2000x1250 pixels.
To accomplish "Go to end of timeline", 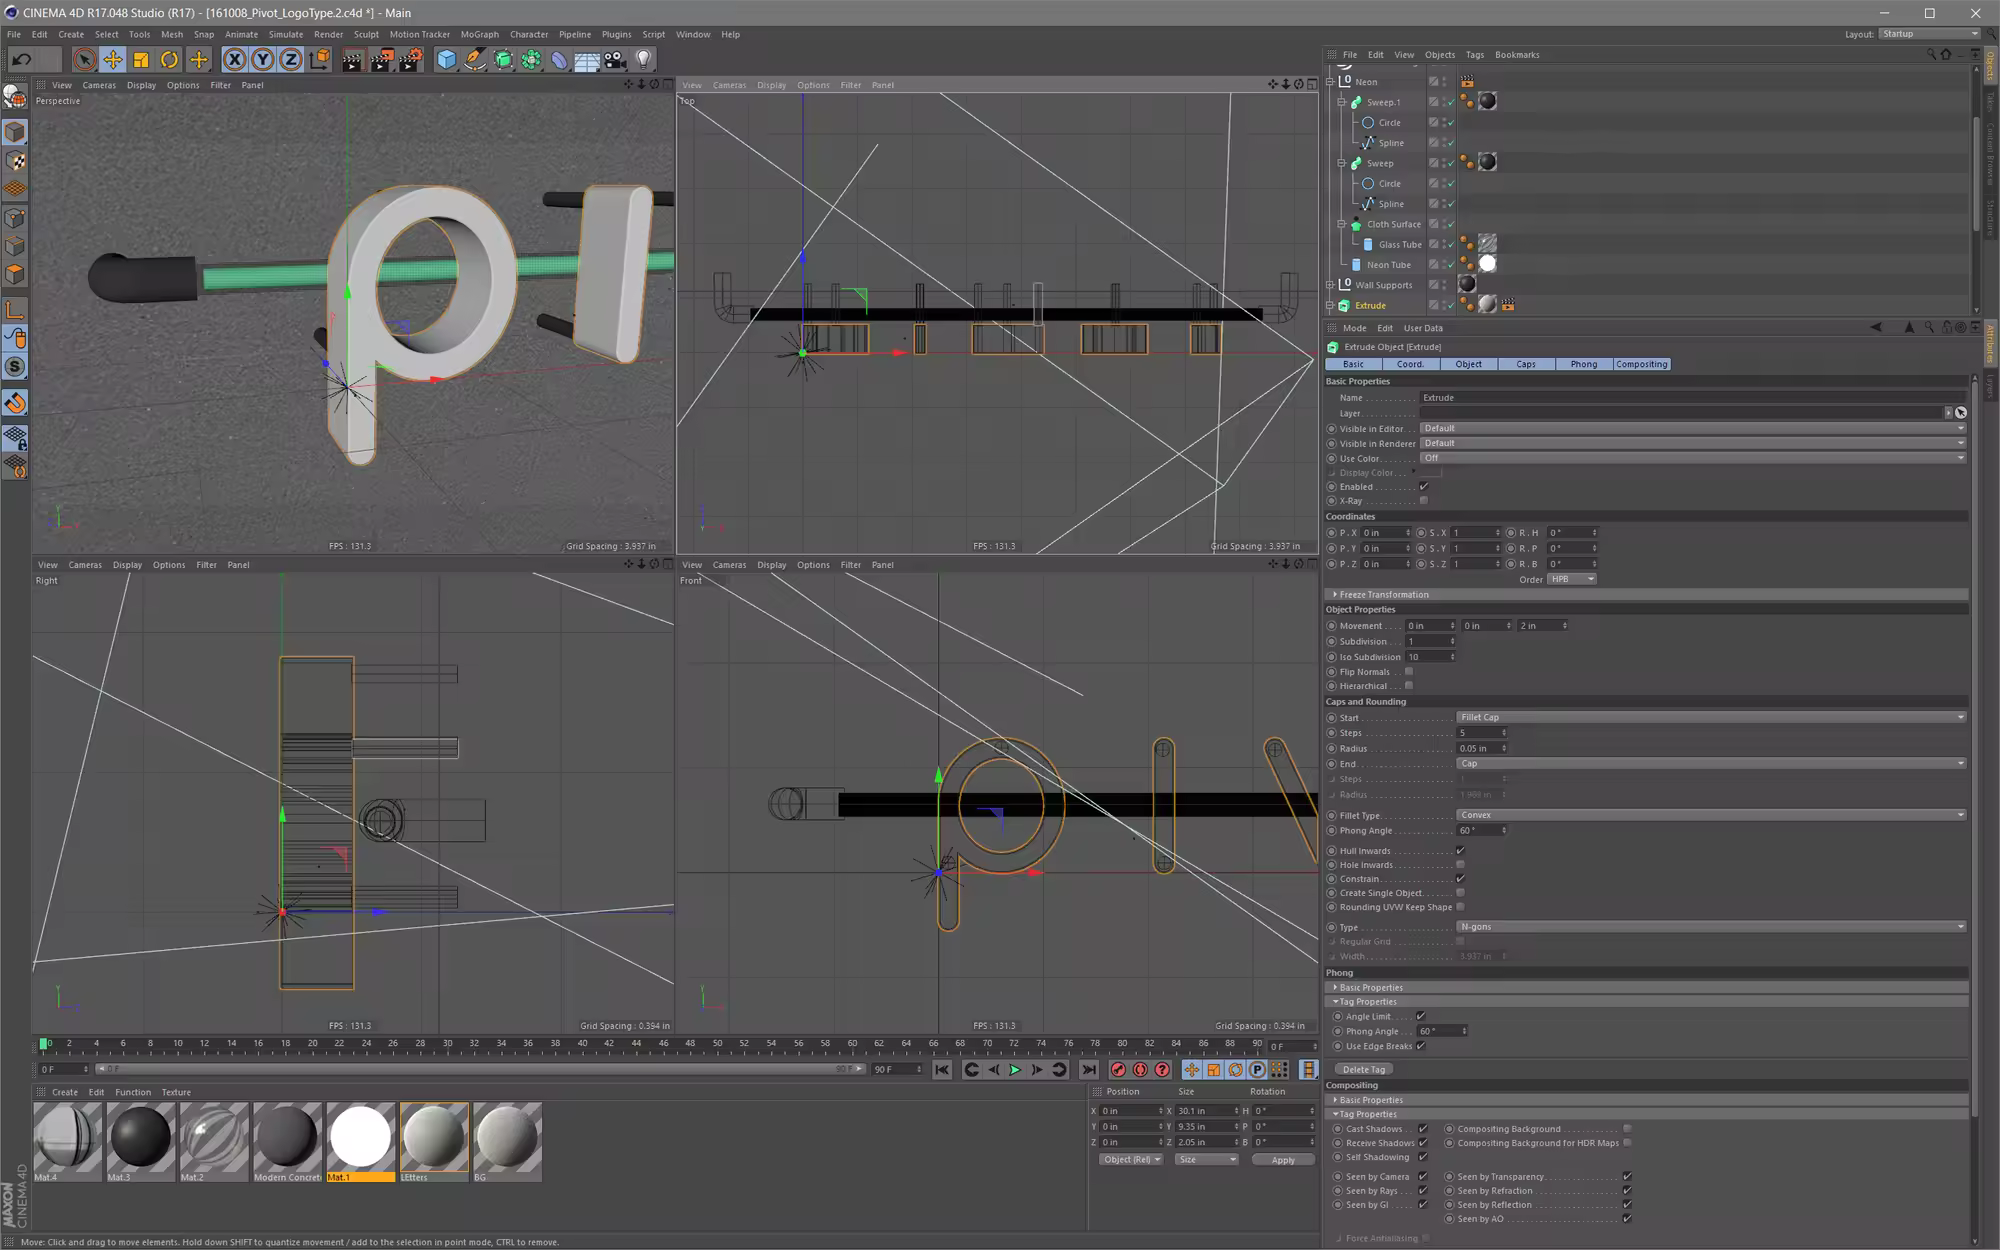I will tap(1088, 1070).
